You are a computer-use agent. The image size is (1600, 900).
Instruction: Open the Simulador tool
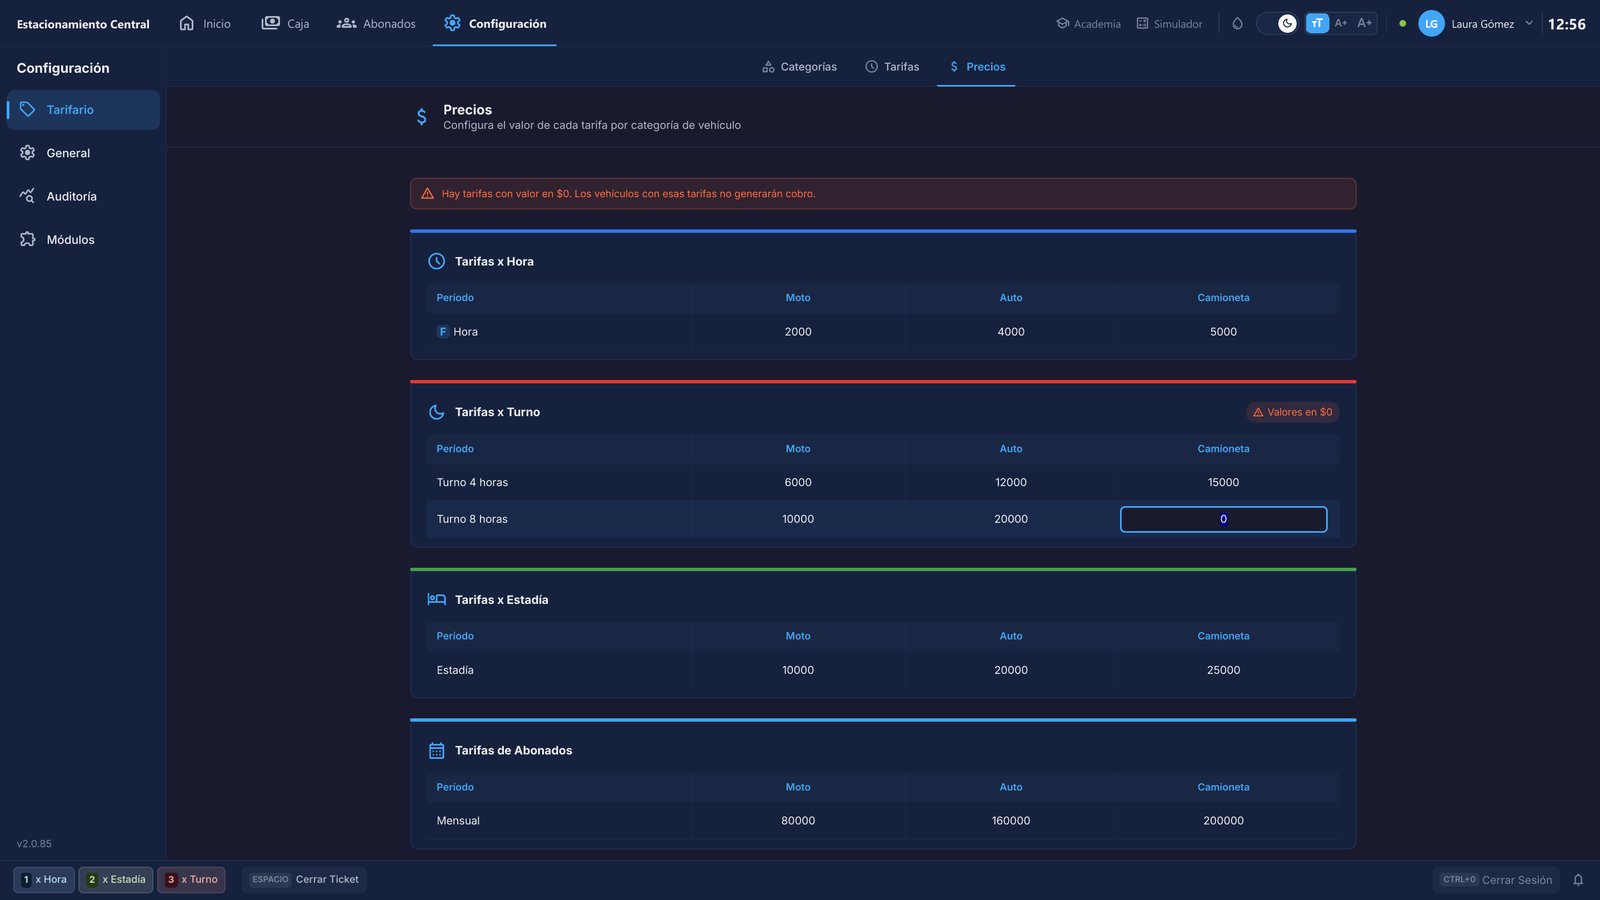coord(1169,23)
